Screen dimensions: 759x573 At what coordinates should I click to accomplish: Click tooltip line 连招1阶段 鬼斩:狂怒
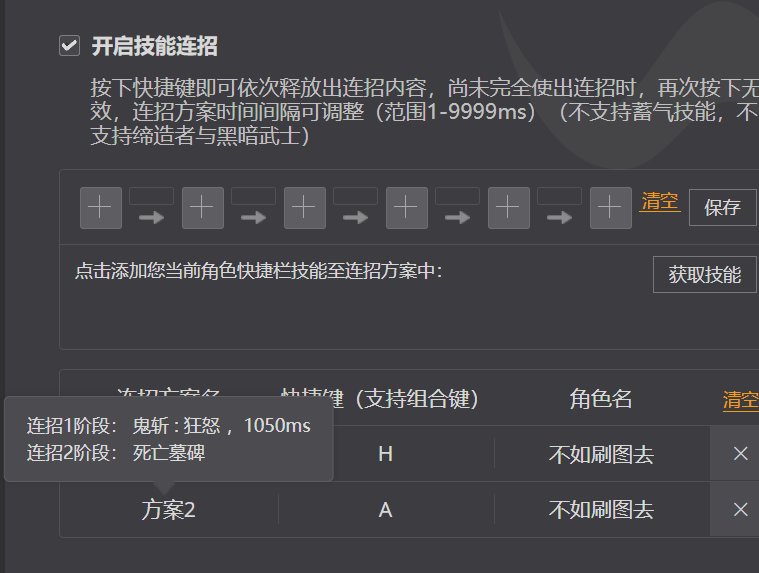coord(168,426)
